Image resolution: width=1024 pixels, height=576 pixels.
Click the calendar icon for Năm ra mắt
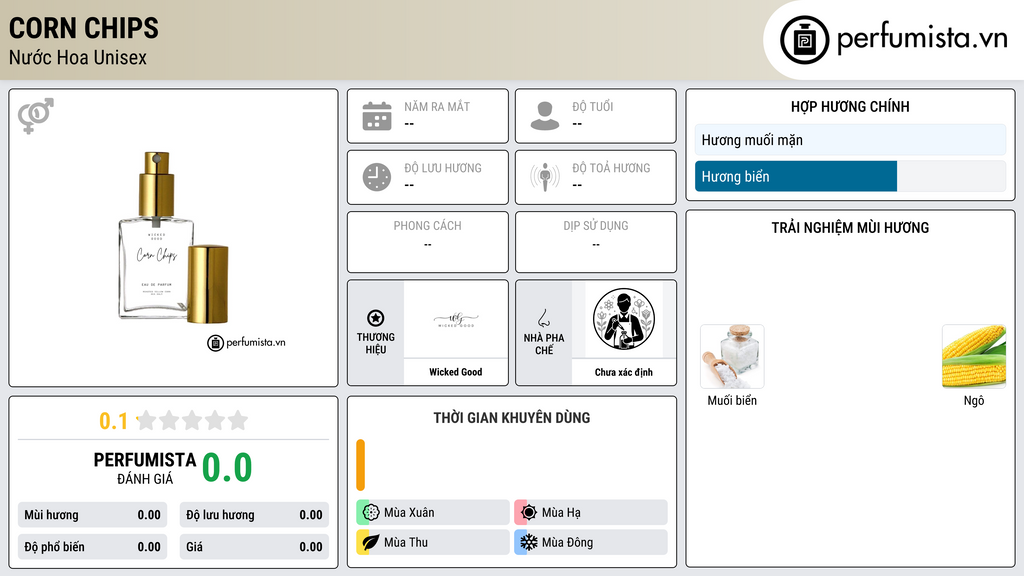377,116
